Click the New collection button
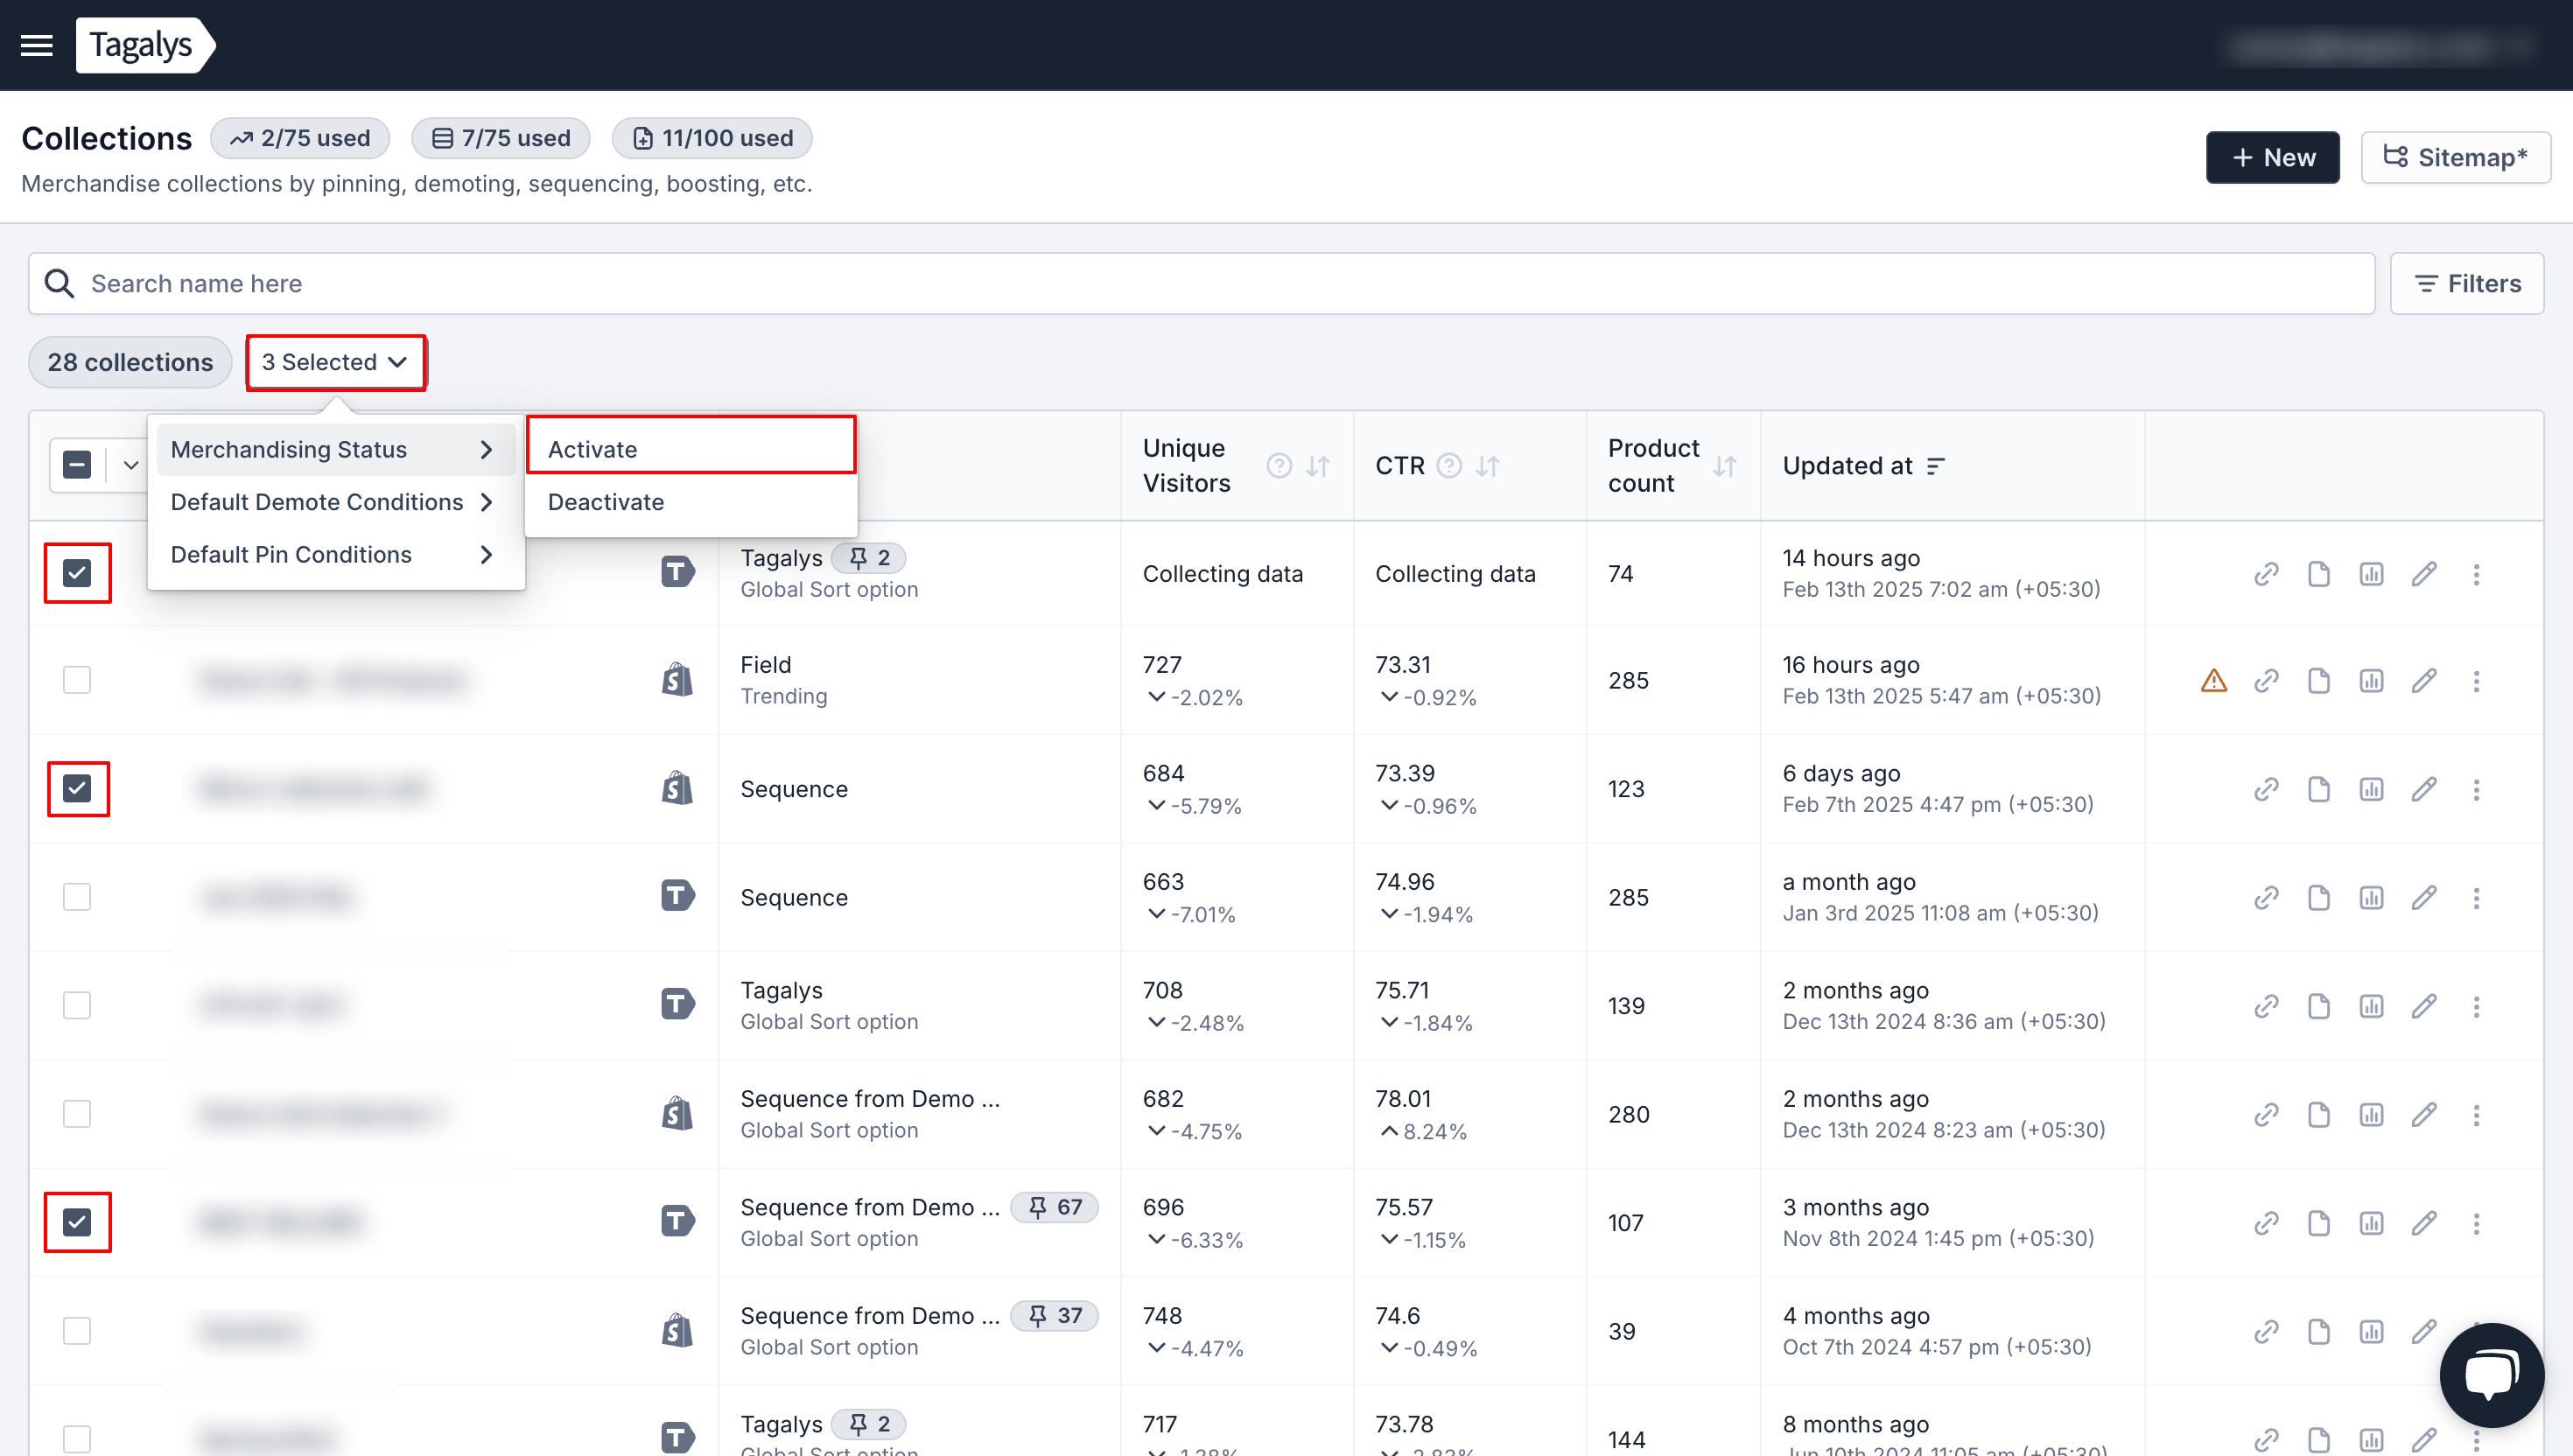This screenshot has height=1456, width=2573. click(2272, 157)
